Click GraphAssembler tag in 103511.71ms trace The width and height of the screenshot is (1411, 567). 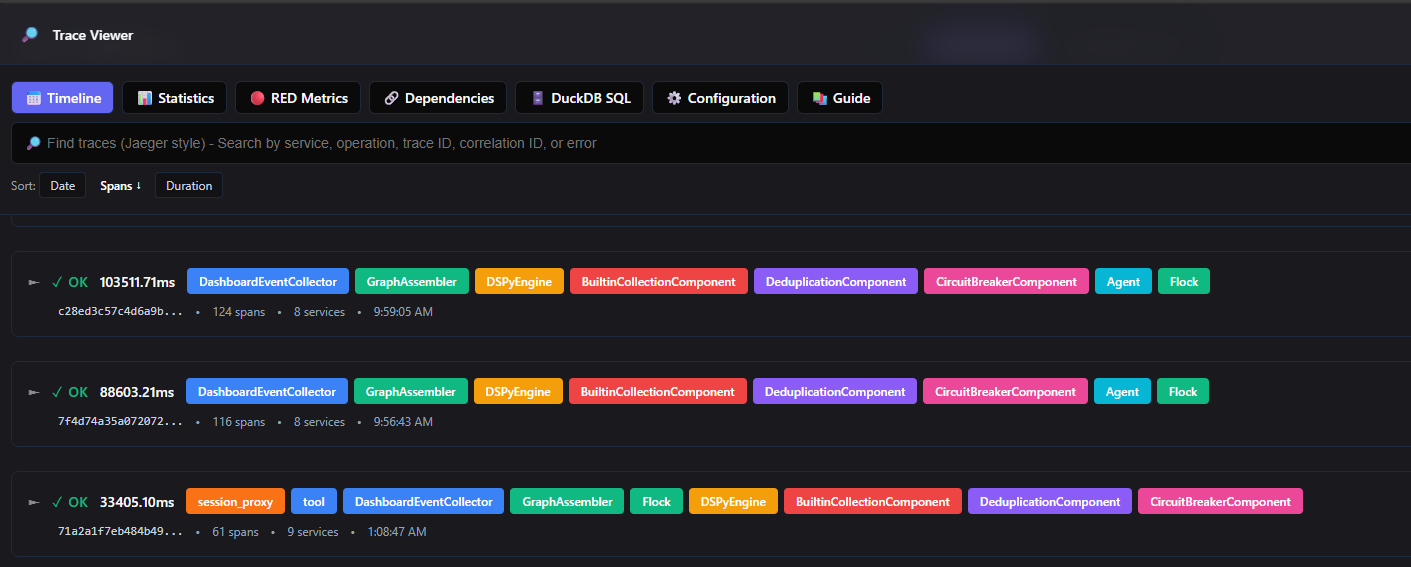coord(412,282)
